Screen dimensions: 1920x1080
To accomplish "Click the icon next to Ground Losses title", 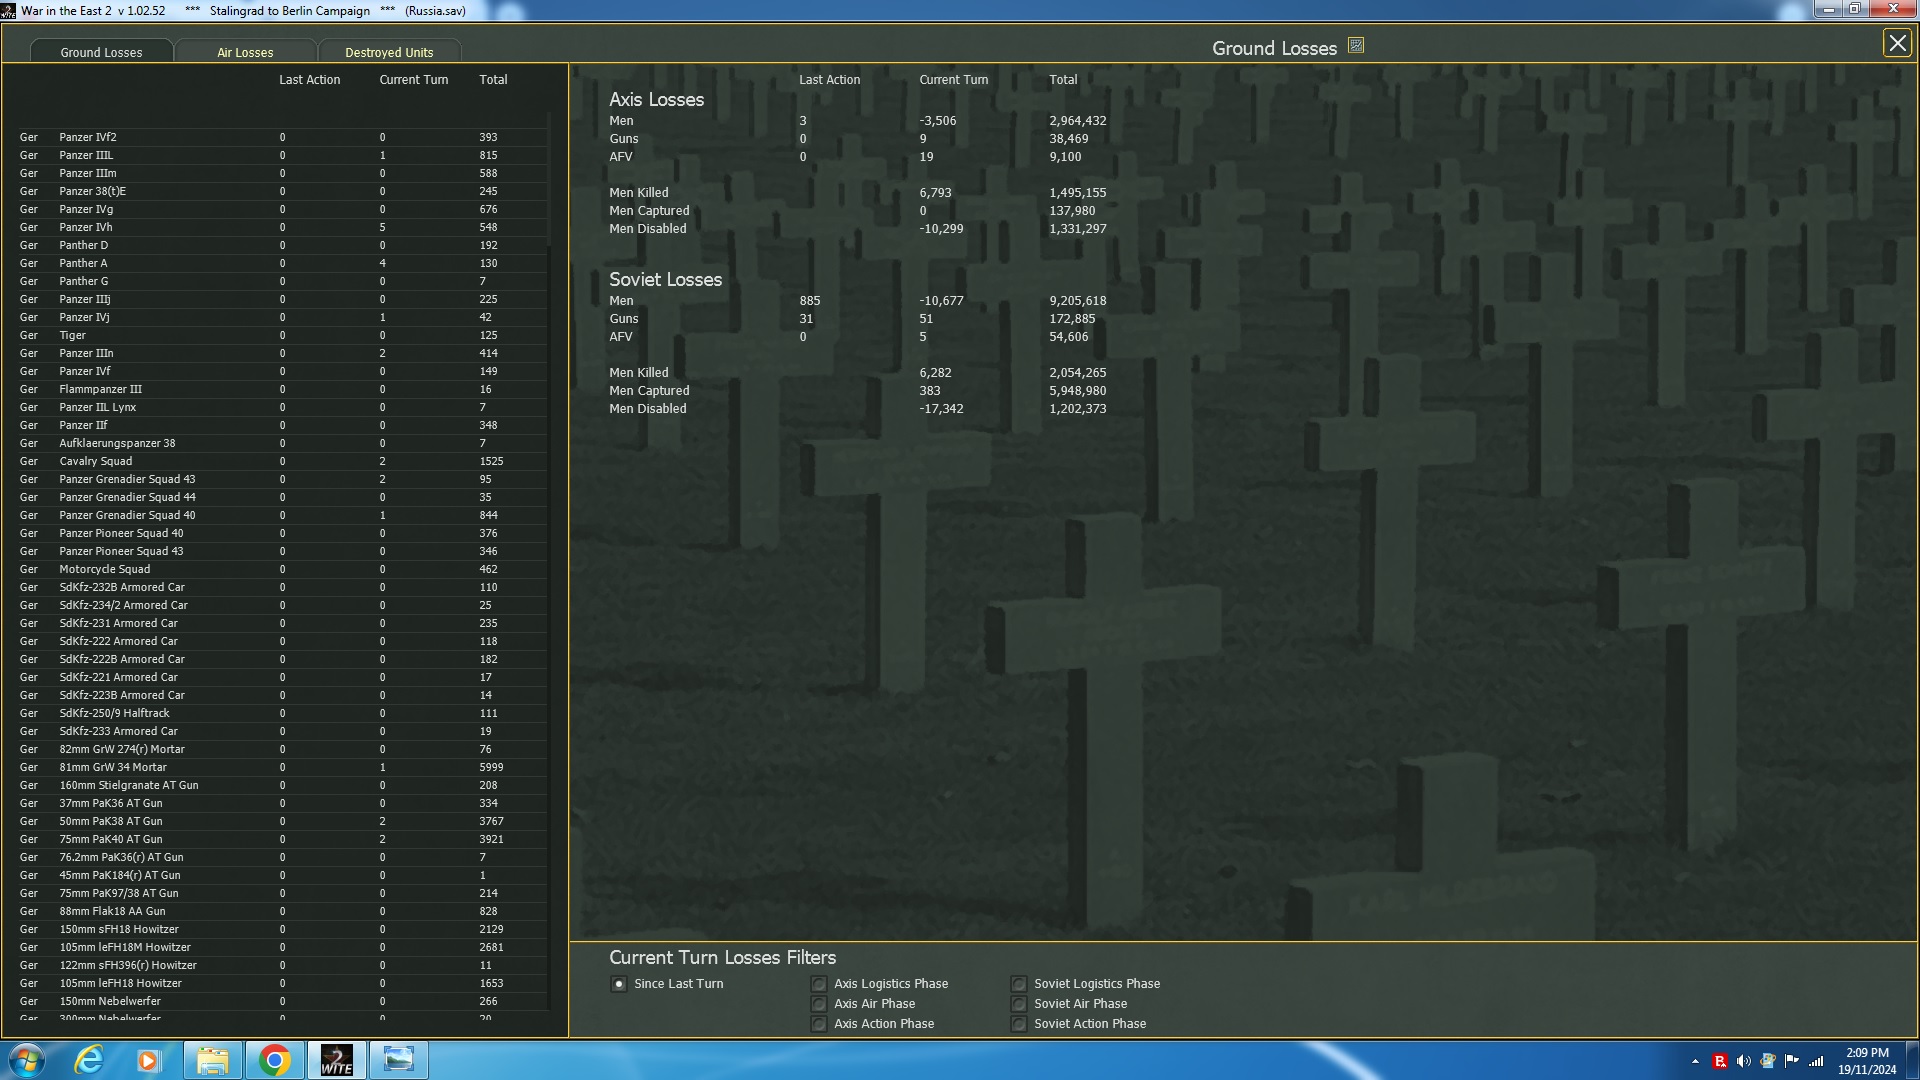I will [x=1356, y=46].
